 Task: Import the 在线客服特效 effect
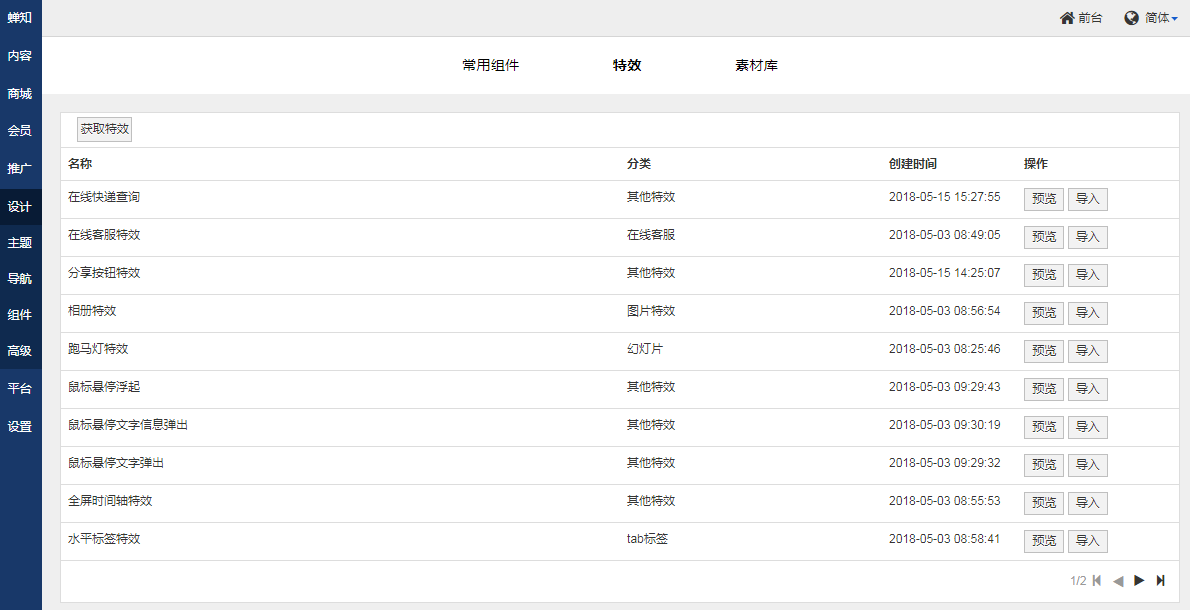pos(1087,237)
